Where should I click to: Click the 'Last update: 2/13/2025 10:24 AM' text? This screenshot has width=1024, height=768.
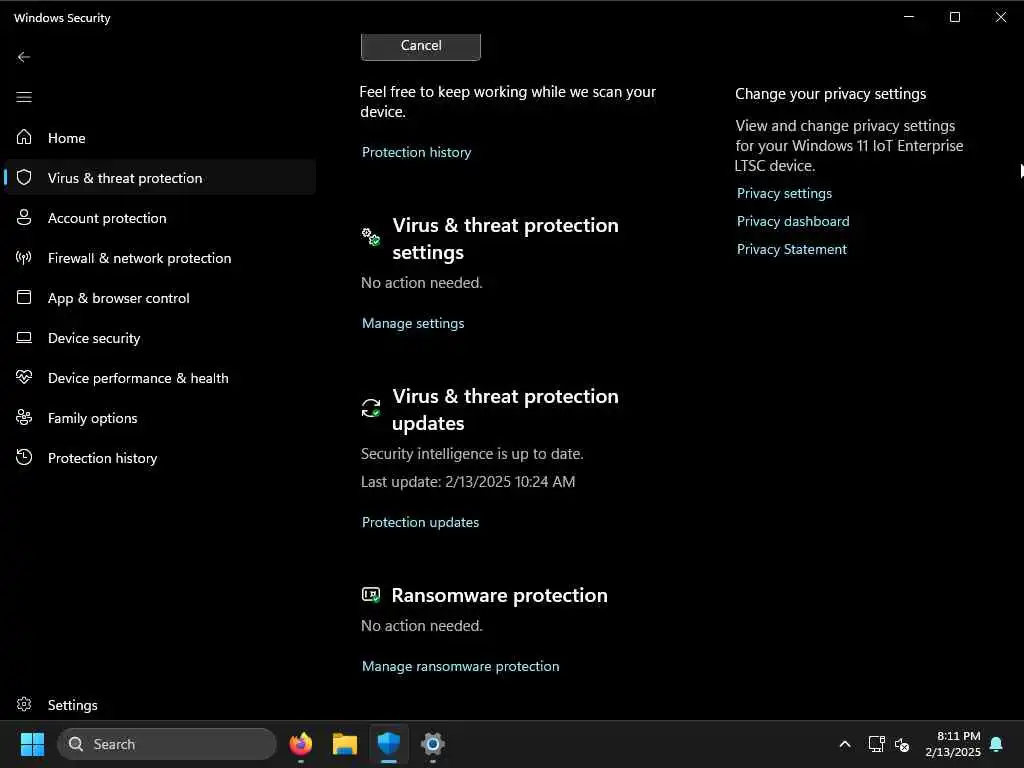[468, 482]
